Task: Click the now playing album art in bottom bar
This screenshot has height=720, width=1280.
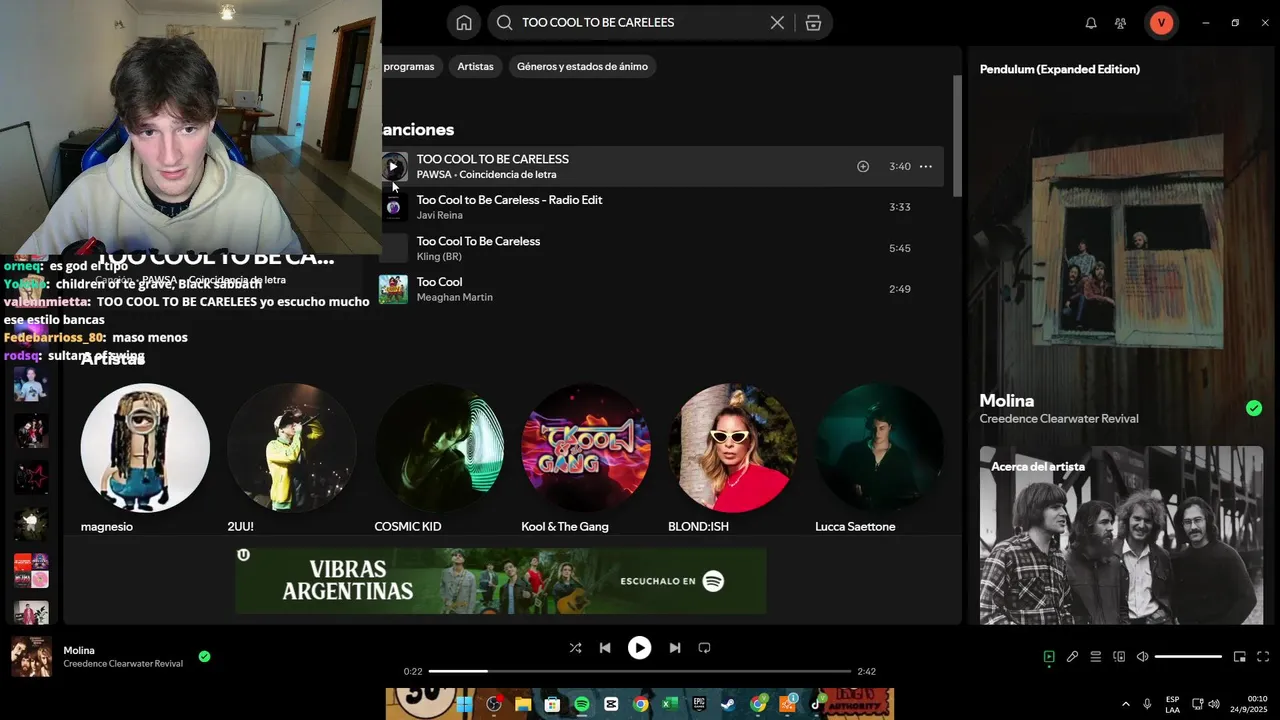Action: (x=31, y=657)
